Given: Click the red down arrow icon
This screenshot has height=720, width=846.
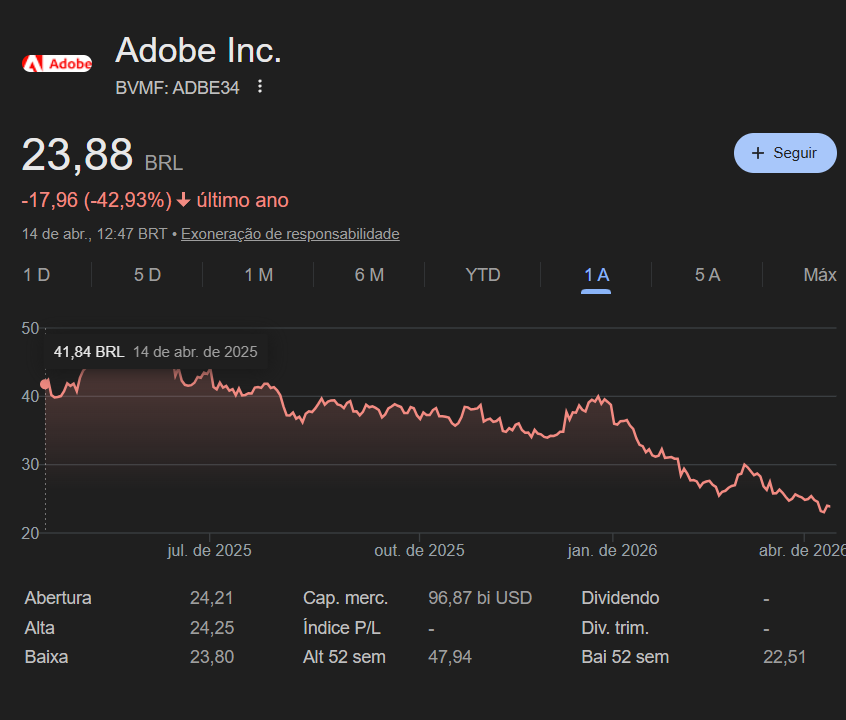Looking at the screenshot, I should tap(183, 200).
